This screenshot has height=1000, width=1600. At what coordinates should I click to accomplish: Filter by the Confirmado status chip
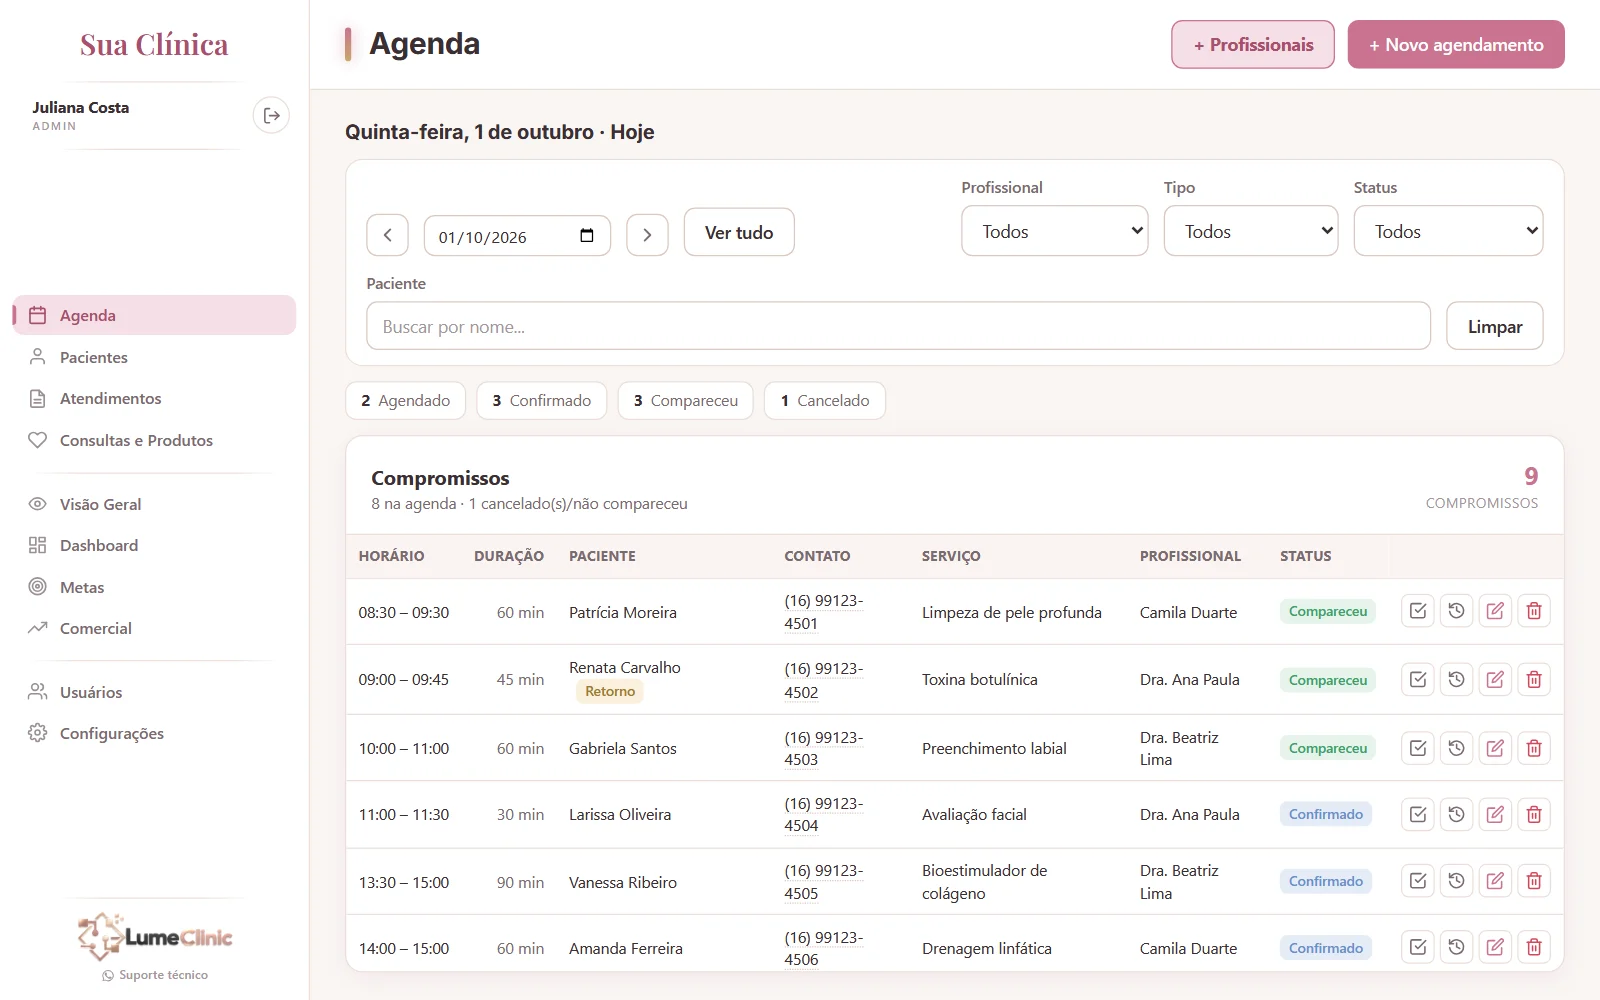542,401
